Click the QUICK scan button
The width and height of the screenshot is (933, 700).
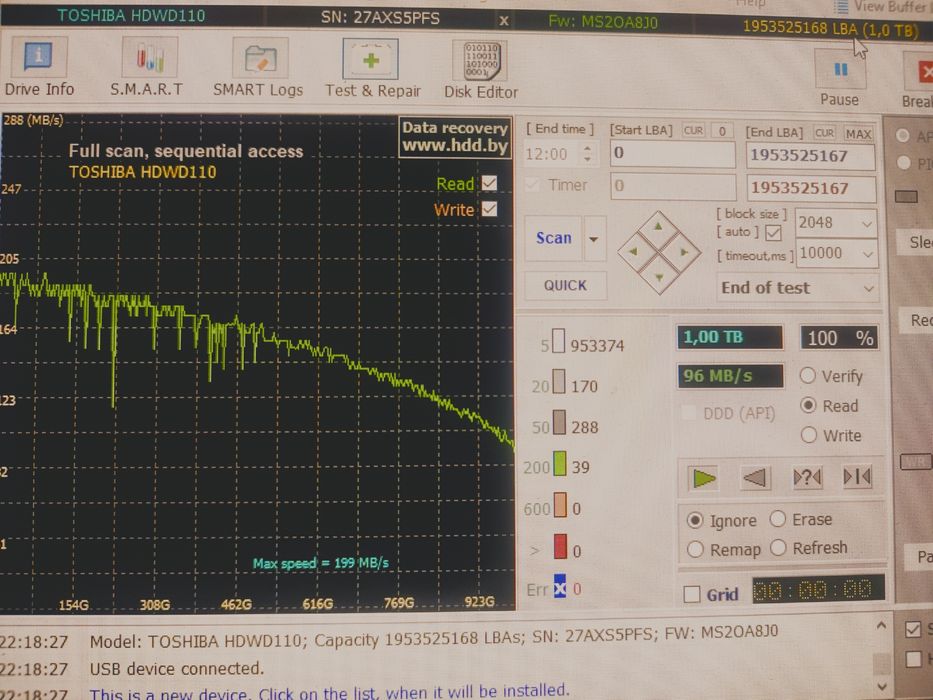pos(565,285)
